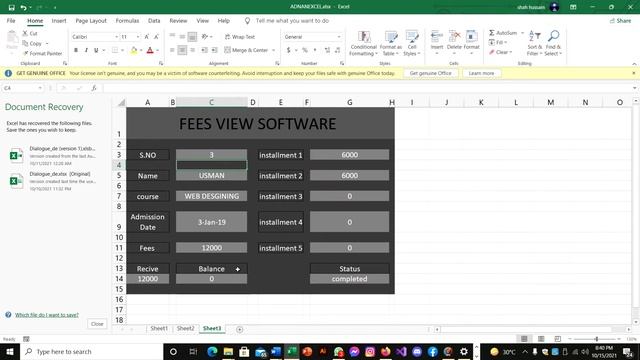640x360 pixels.
Task: Switch to the Formulas tab
Action: tap(127, 21)
